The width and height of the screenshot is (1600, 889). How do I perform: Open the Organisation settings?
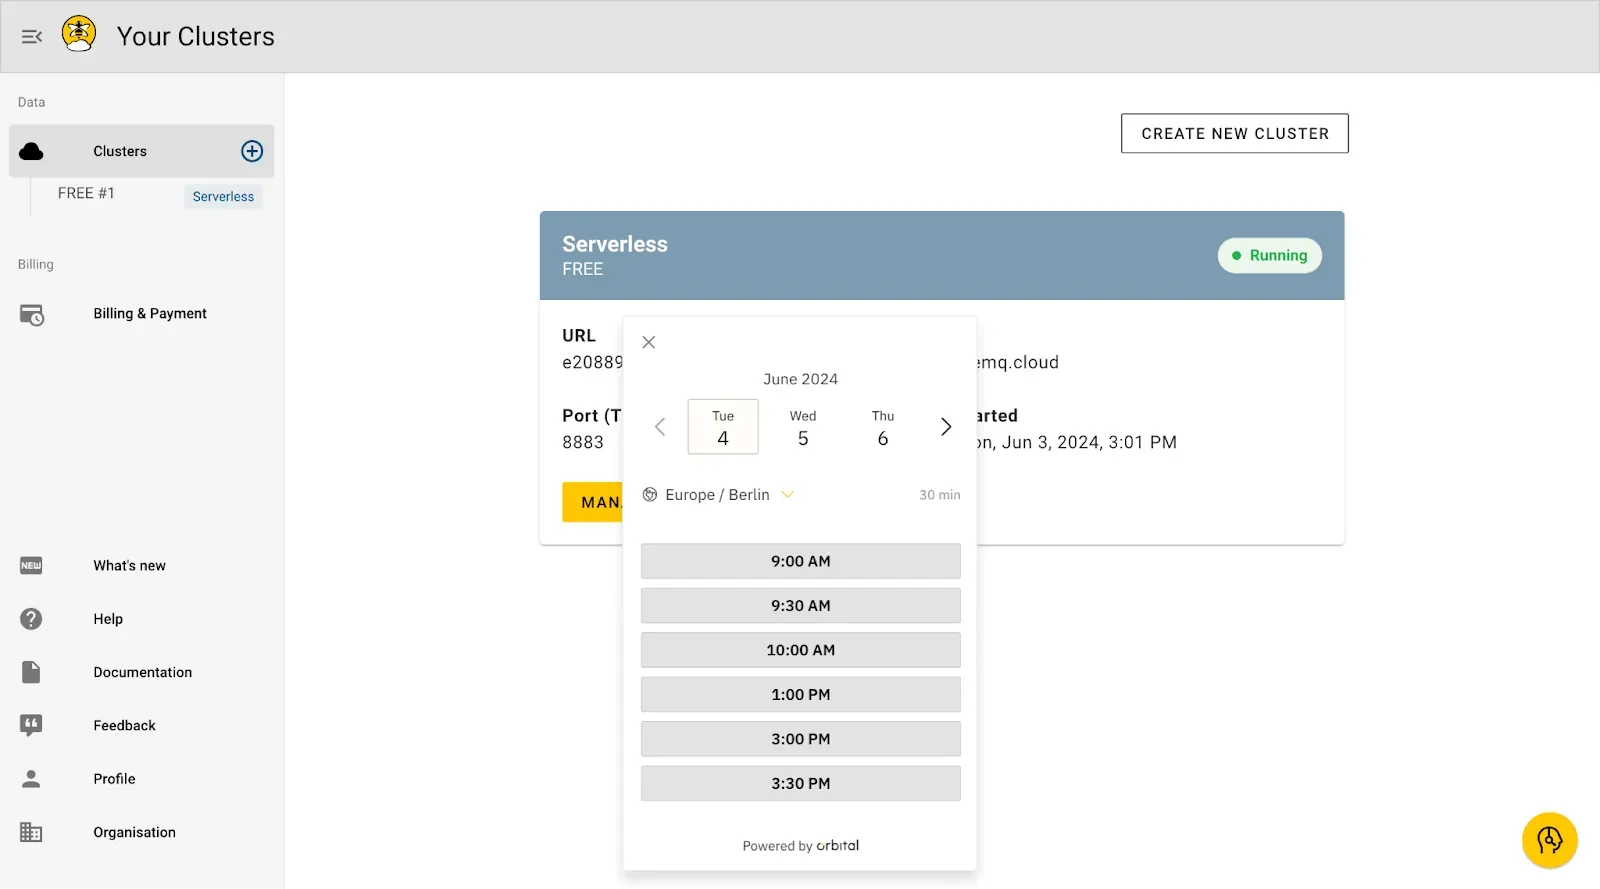click(135, 833)
